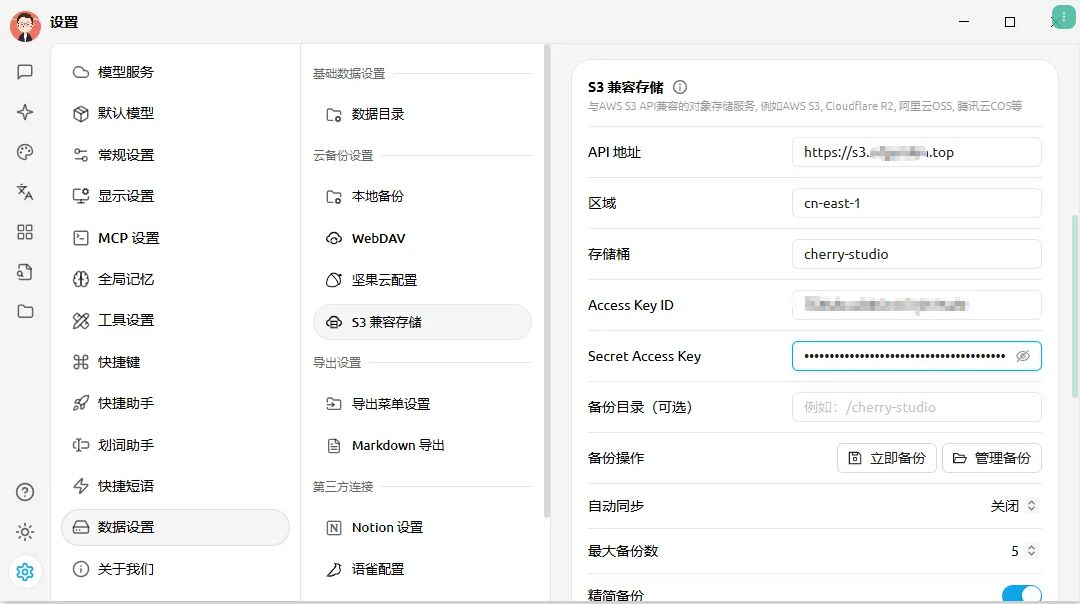Open the 最大备份数 dropdown
The width and height of the screenshot is (1080, 604).
[1023, 551]
